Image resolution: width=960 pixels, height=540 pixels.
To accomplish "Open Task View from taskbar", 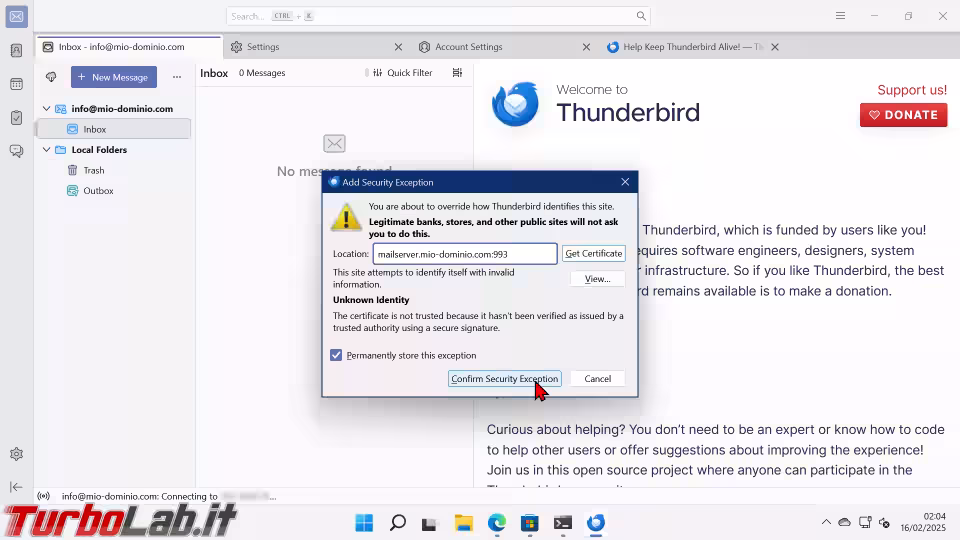I will coord(430,523).
